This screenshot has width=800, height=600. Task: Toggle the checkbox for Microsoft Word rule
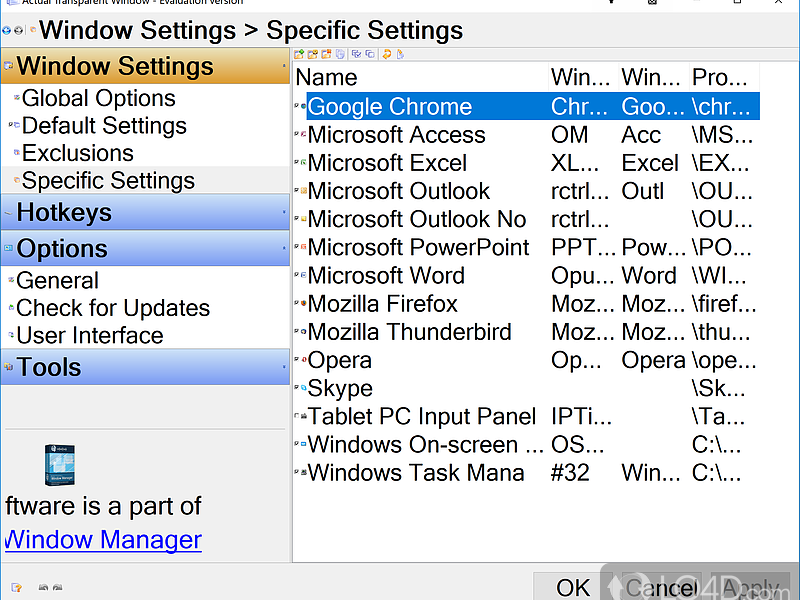pos(297,275)
